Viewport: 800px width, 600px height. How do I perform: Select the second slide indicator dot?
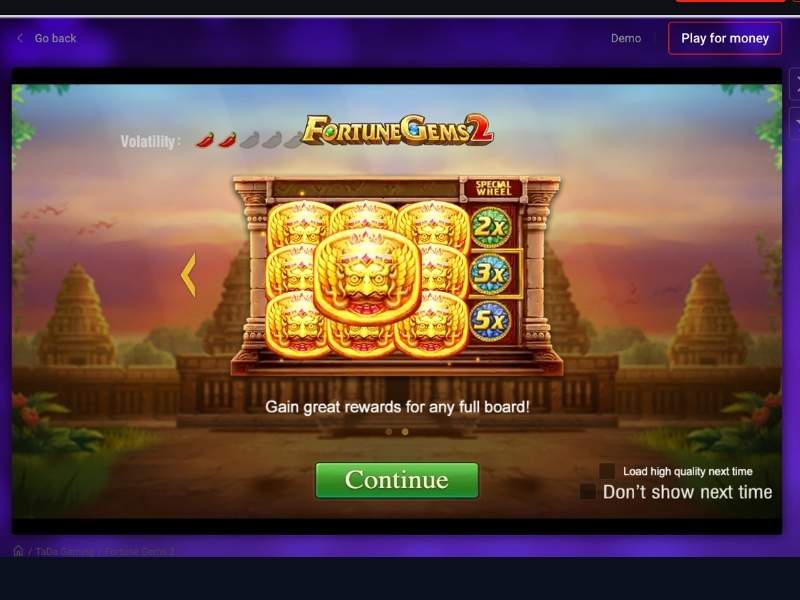405,432
